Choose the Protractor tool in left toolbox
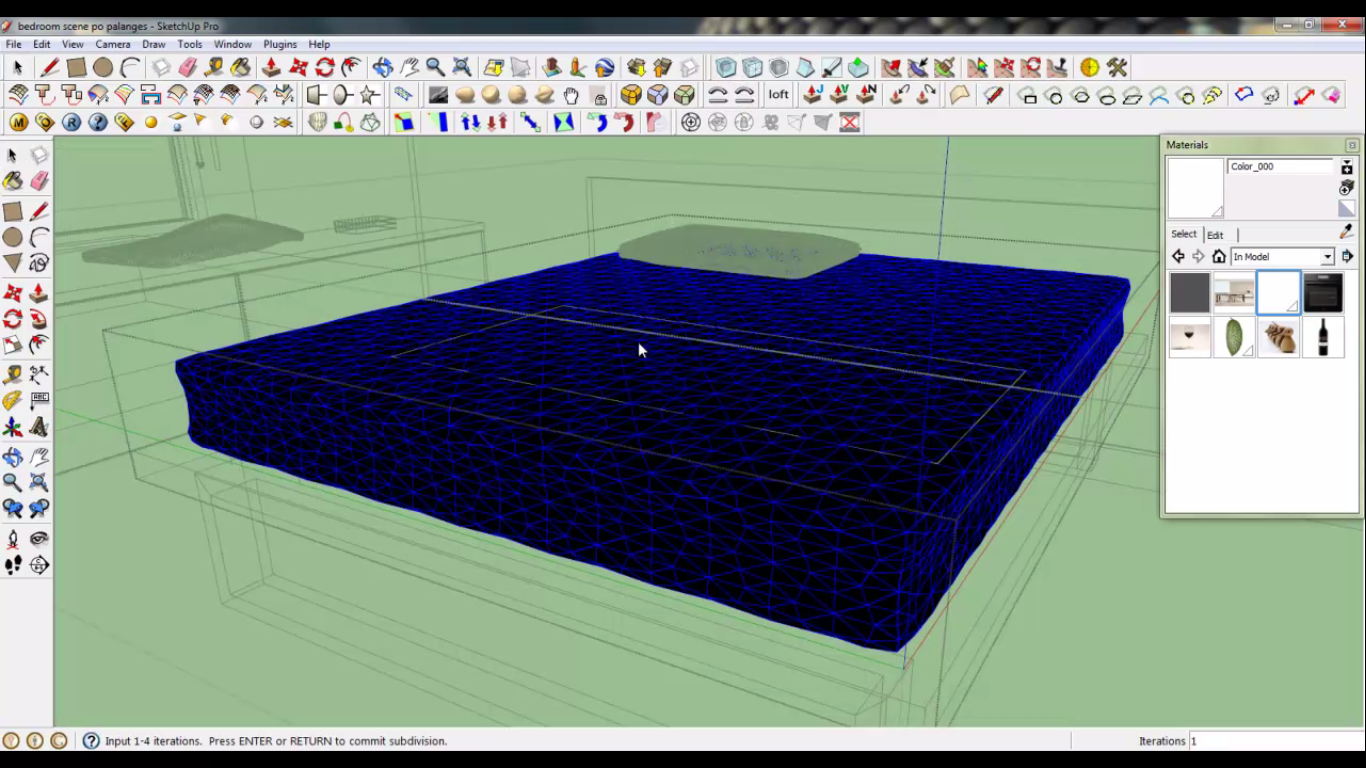The image size is (1366, 768). click(13, 401)
